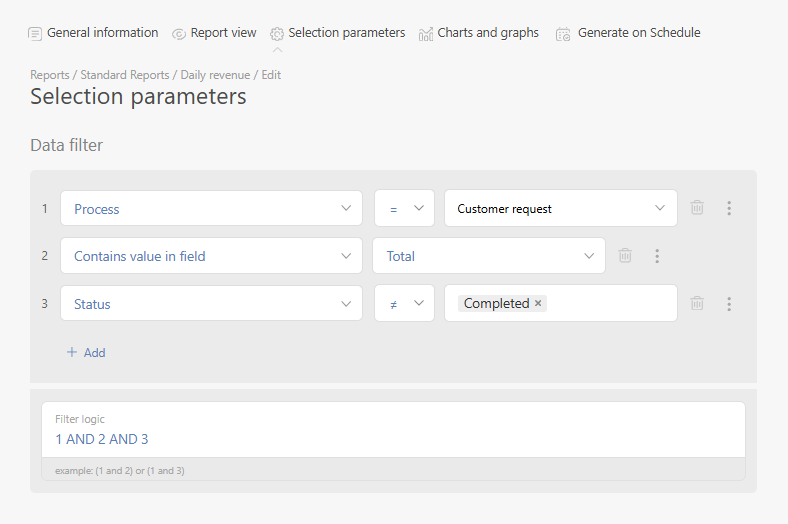Open the Generate on Schedule tab
The width and height of the screenshot is (788, 524).
[629, 33]
